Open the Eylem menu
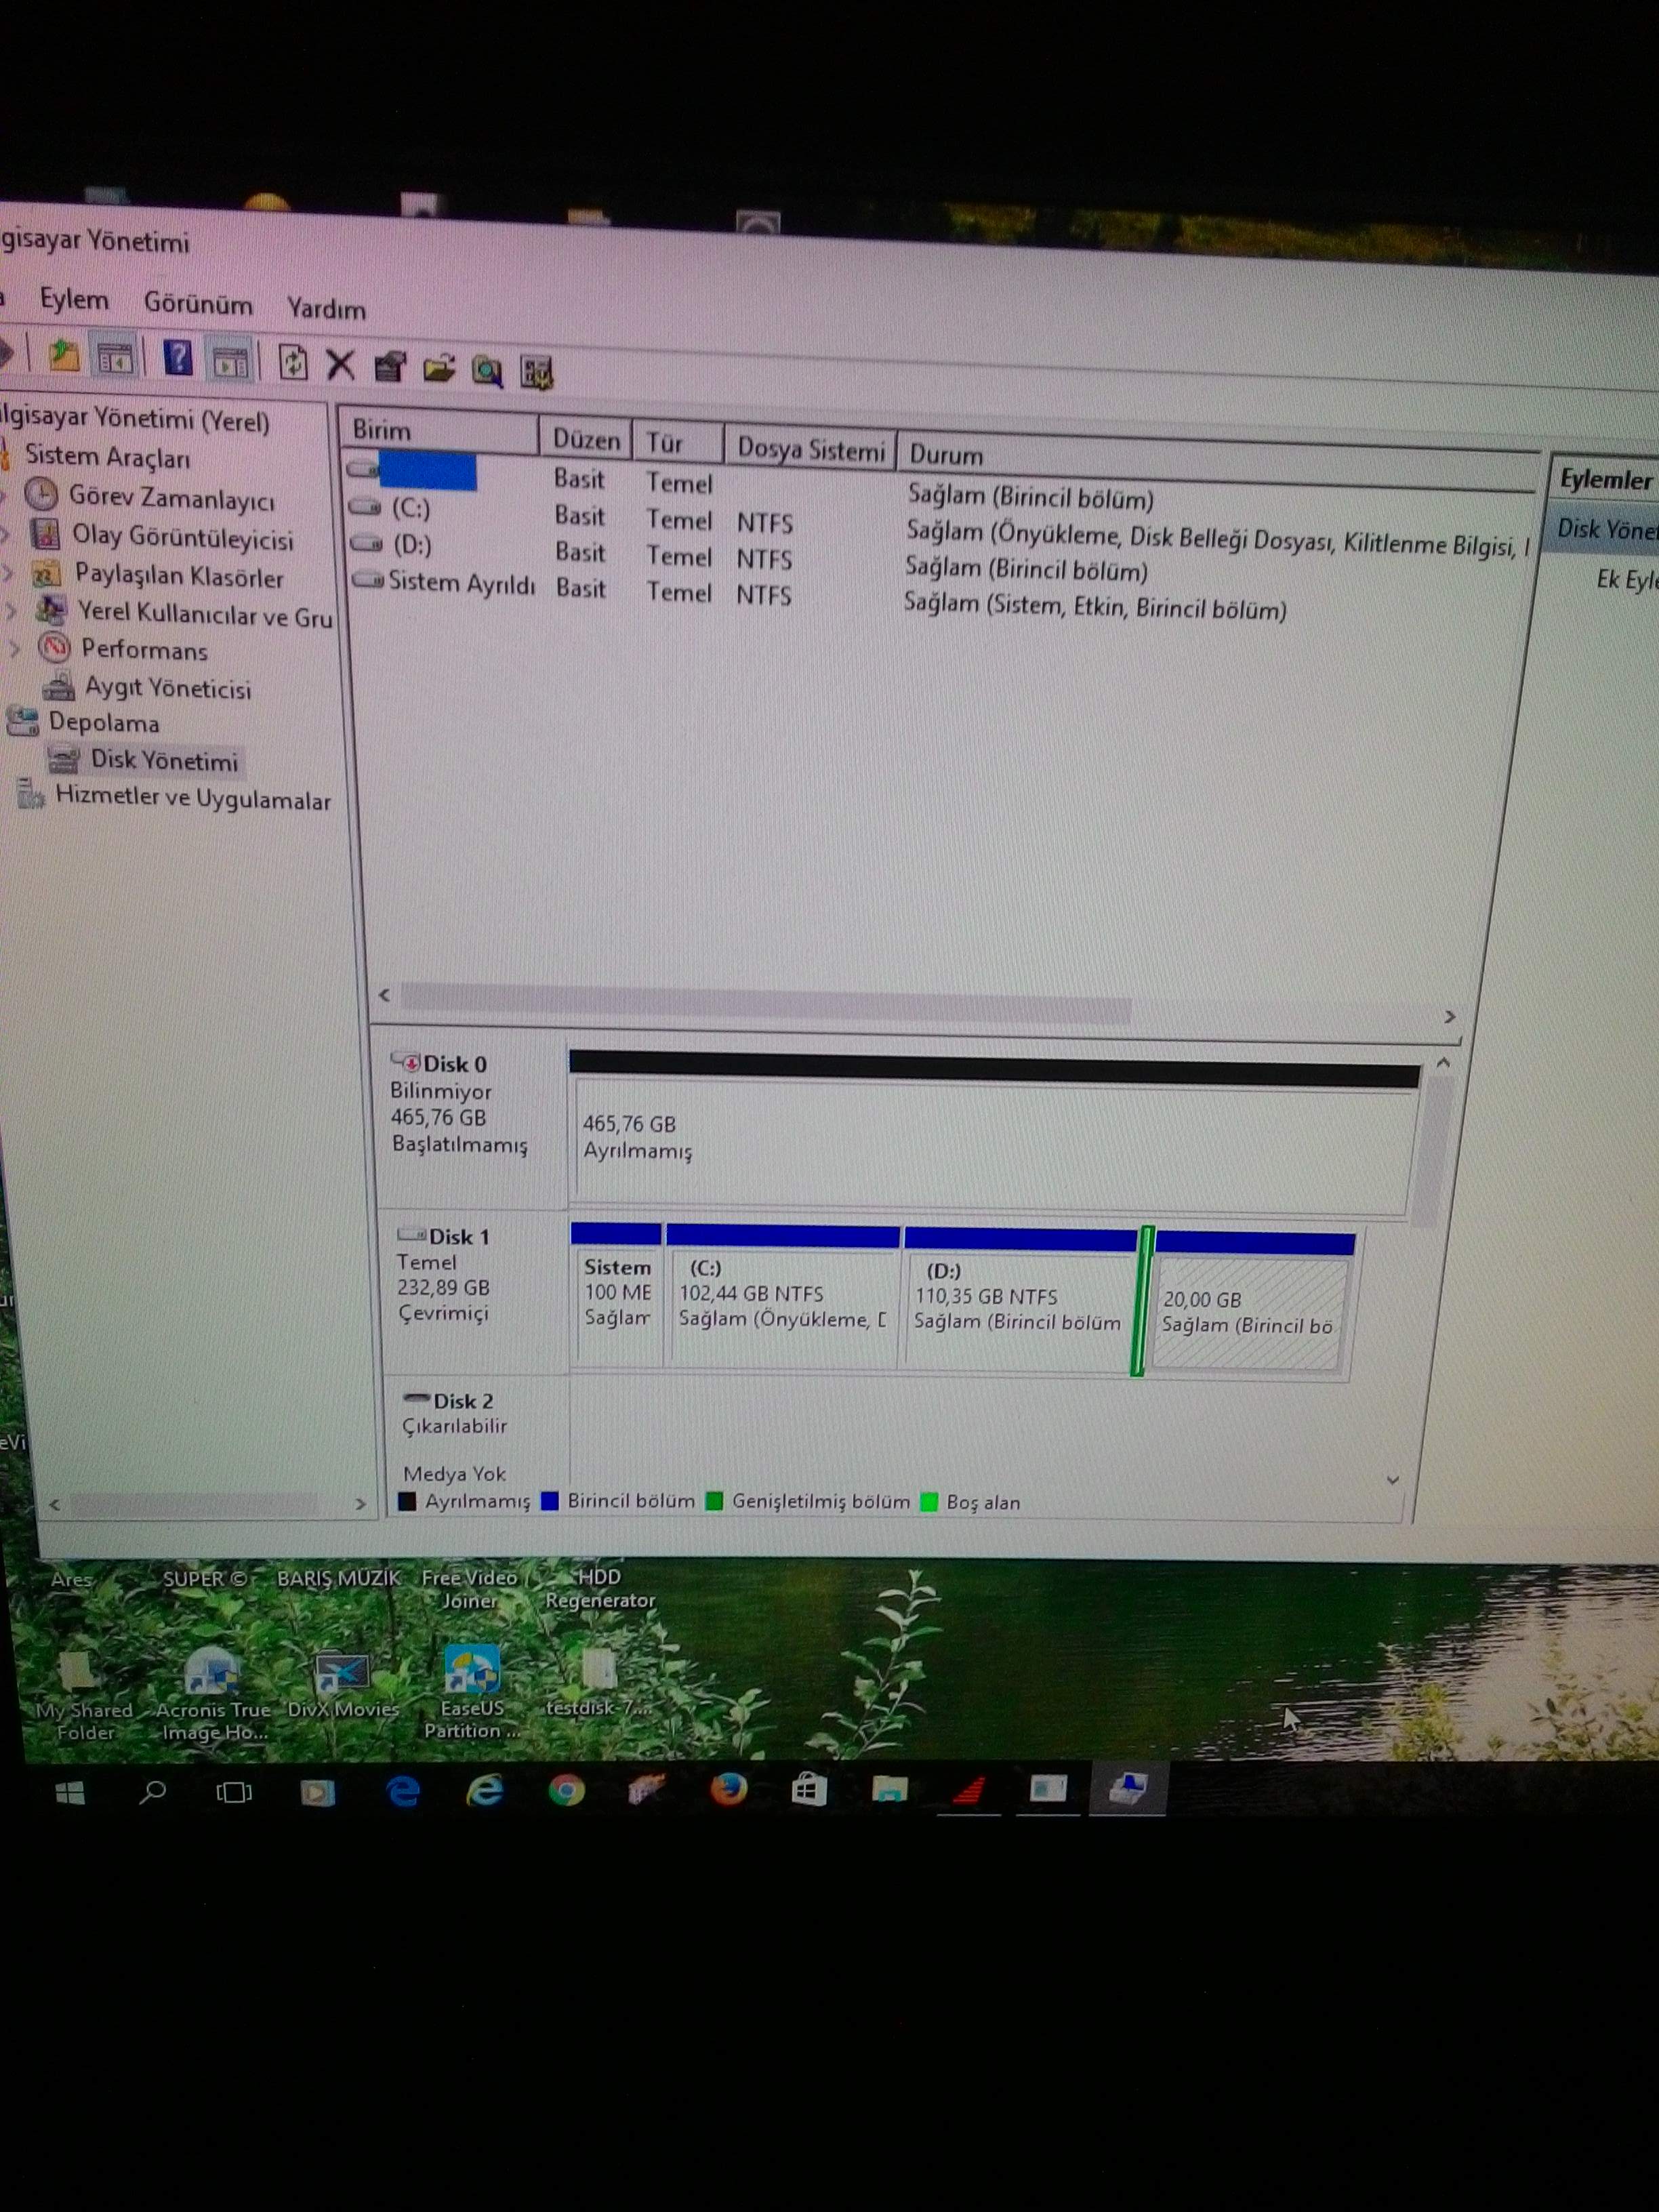The image size is (1659, 2212). pyautogui.click(x=74, y=300)
